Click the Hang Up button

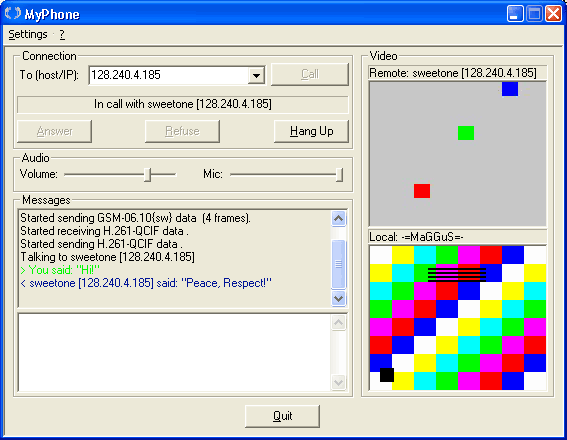tap(311, 131)
